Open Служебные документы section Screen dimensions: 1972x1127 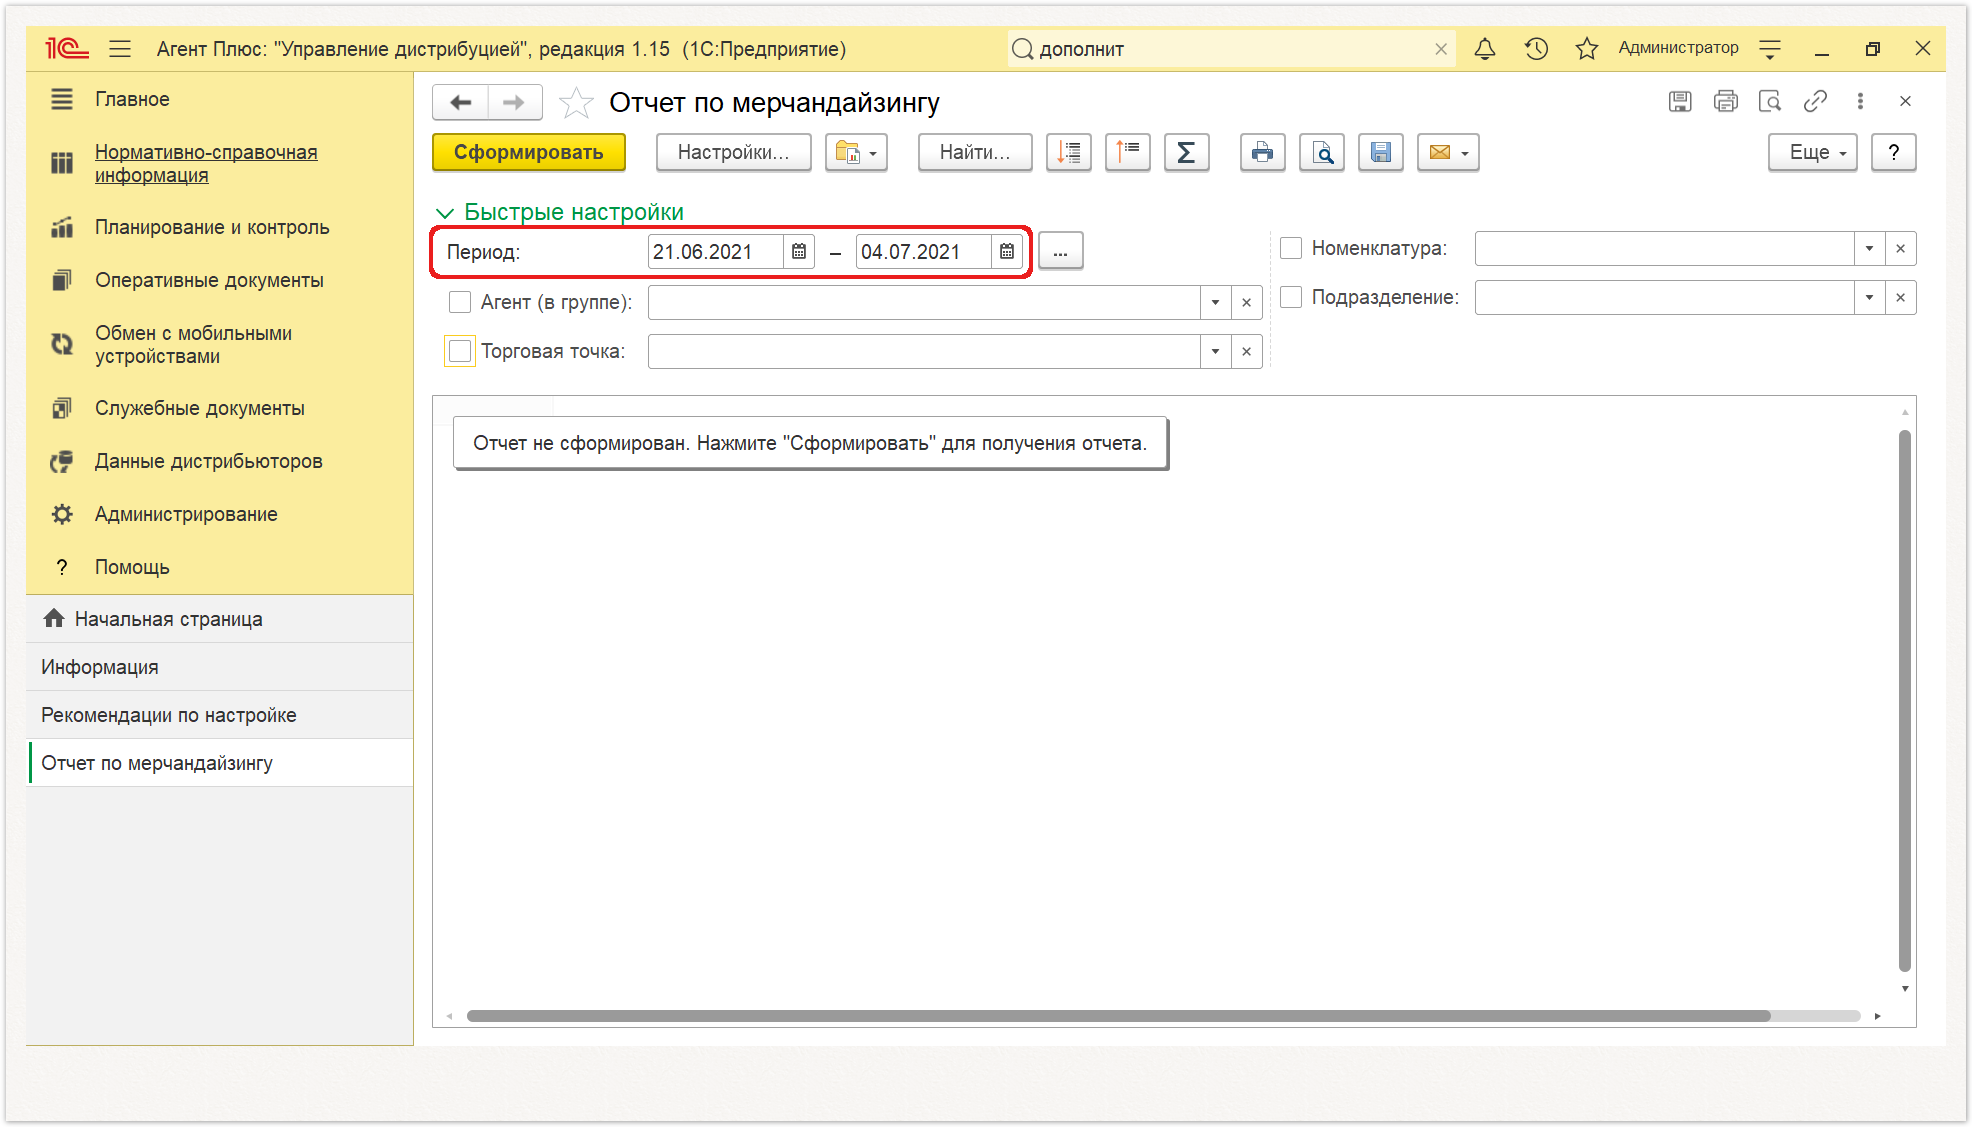tap(199, 408)
